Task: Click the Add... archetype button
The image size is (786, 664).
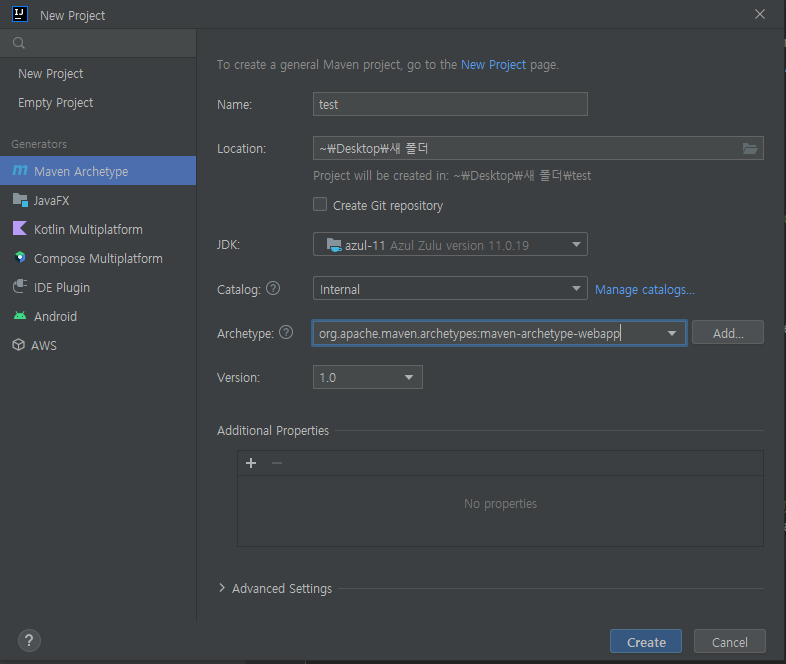Action: (x=728, y=333)
